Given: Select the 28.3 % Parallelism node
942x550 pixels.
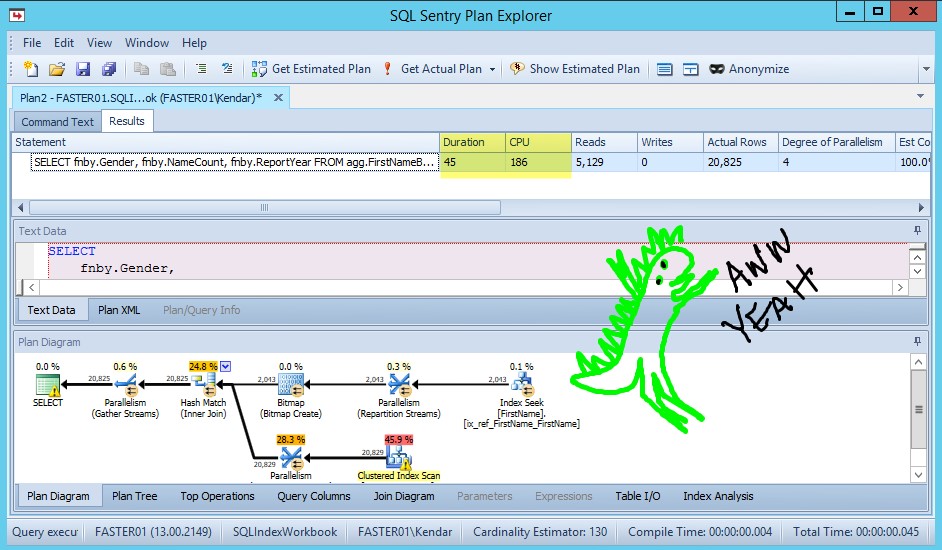Looking at the screenshot, I should pyautogui.click(x=291, y=458).
